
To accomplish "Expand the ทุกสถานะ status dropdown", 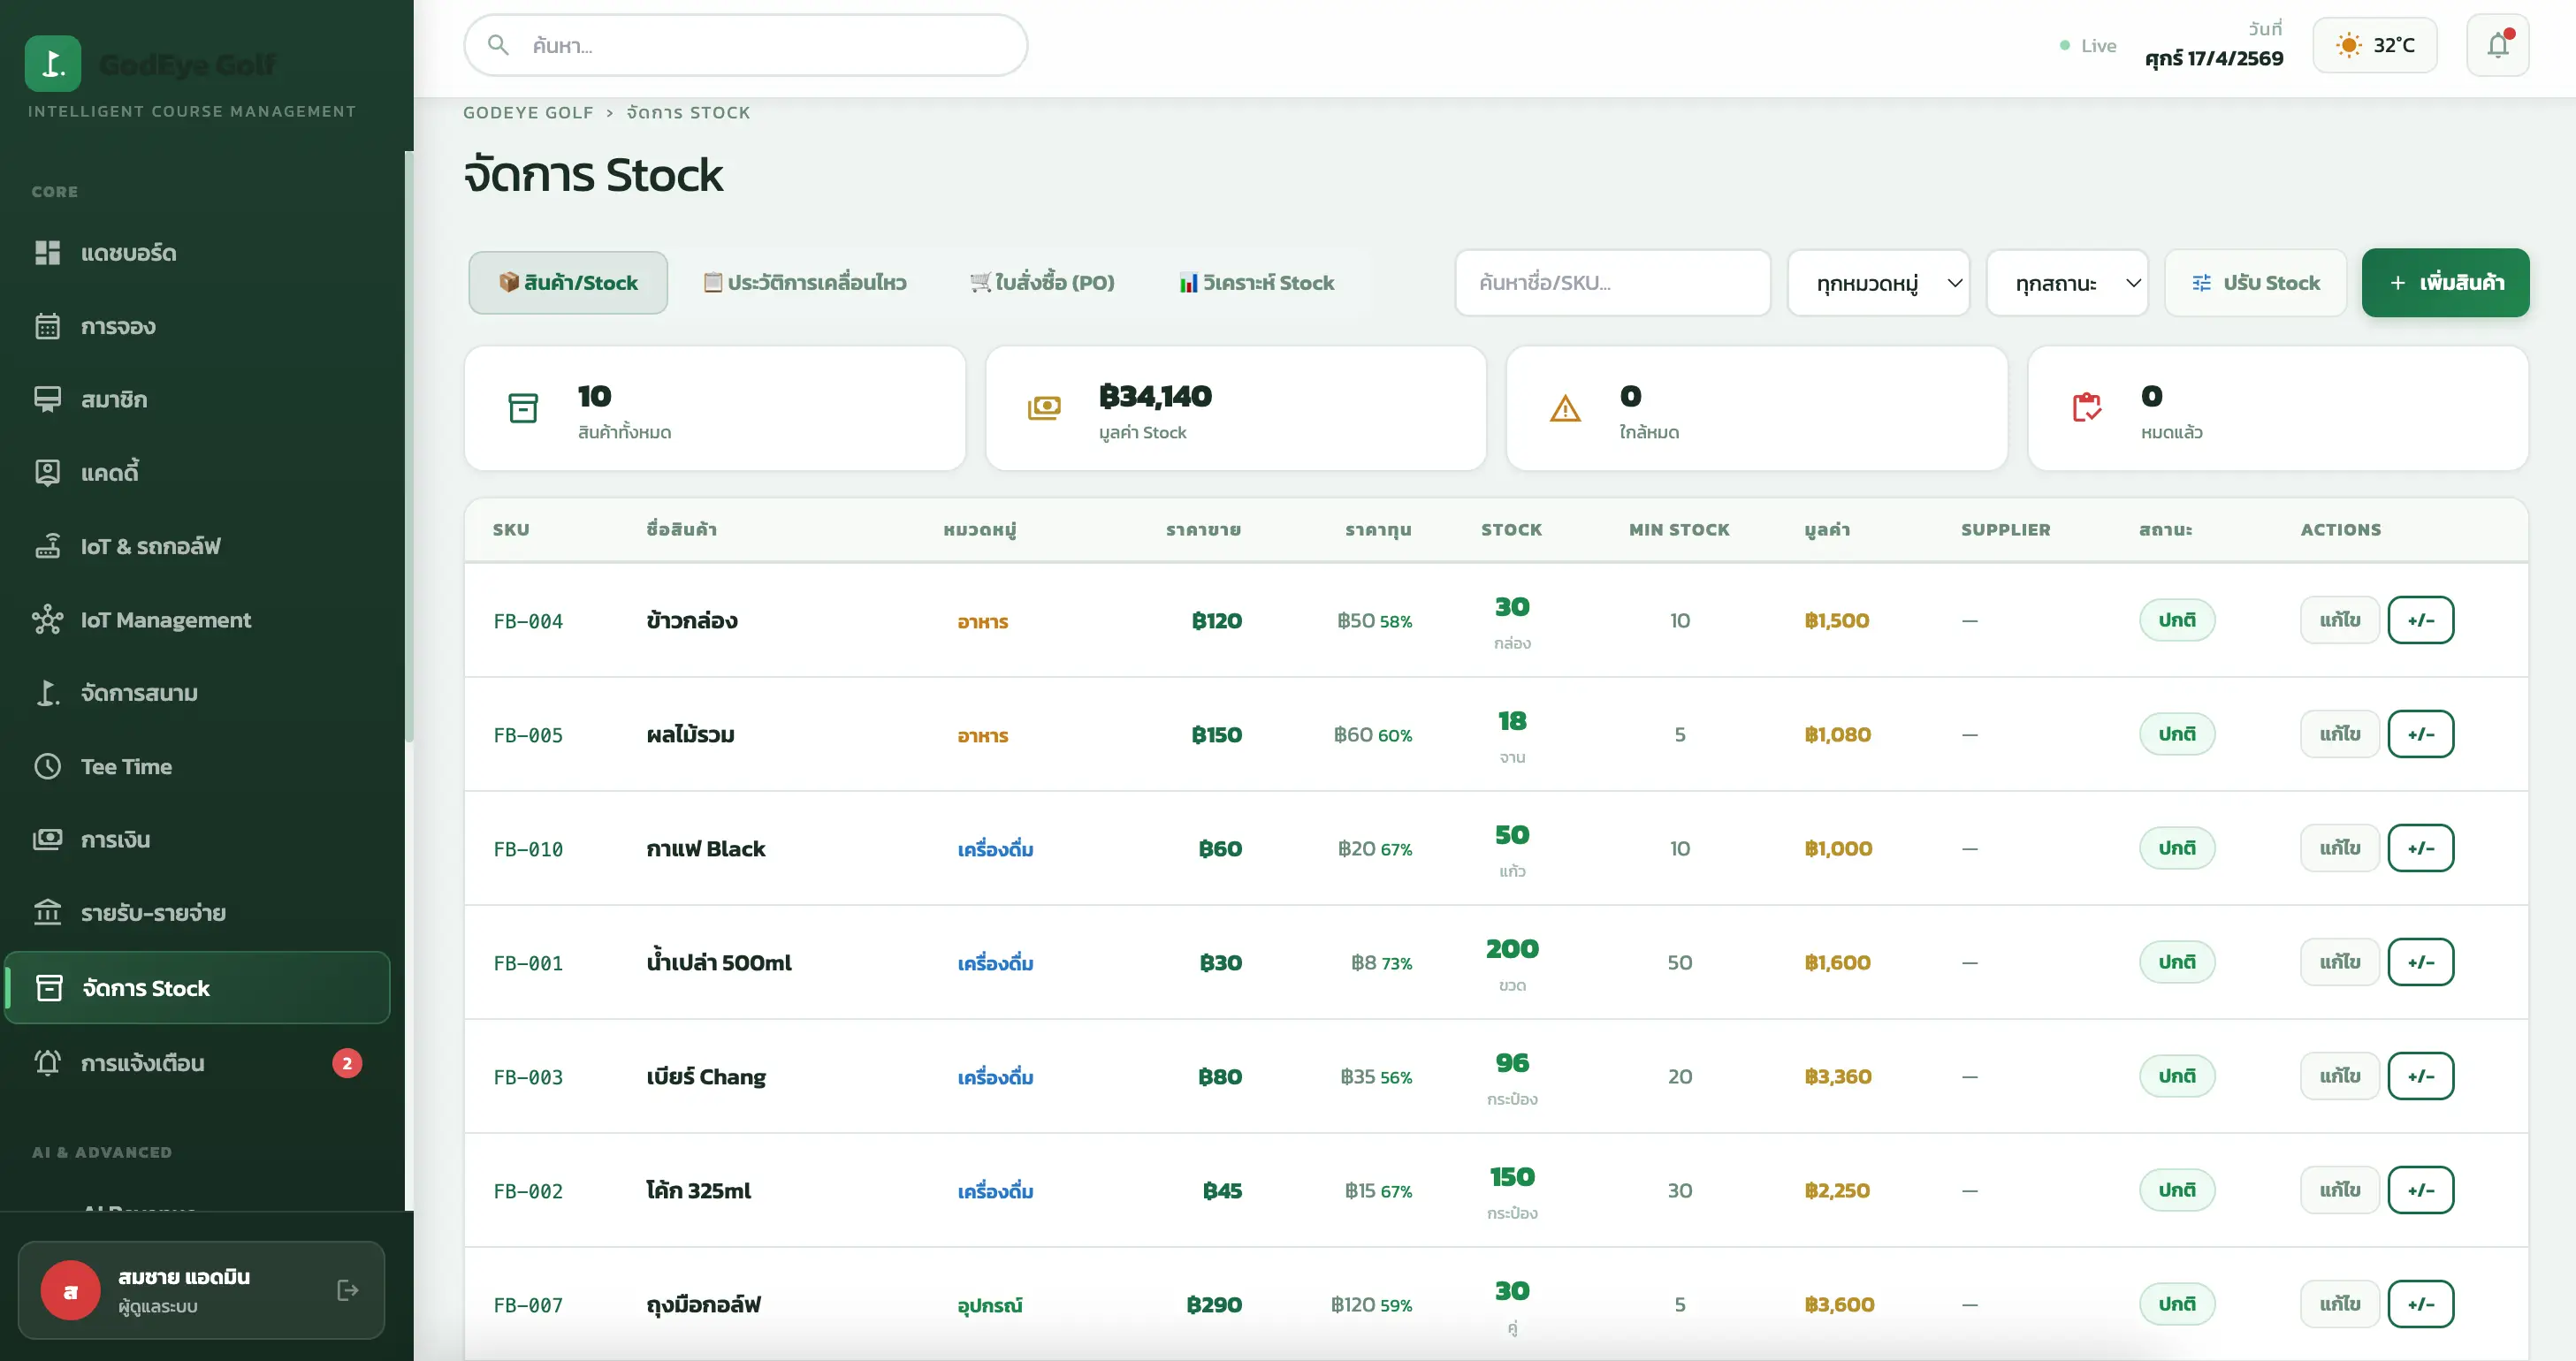I will [x=2067, y=283].
